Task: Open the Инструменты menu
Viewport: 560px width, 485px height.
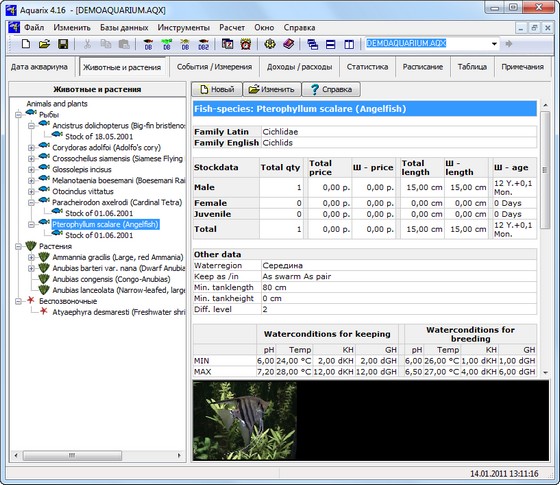Action: click(184, 28)
